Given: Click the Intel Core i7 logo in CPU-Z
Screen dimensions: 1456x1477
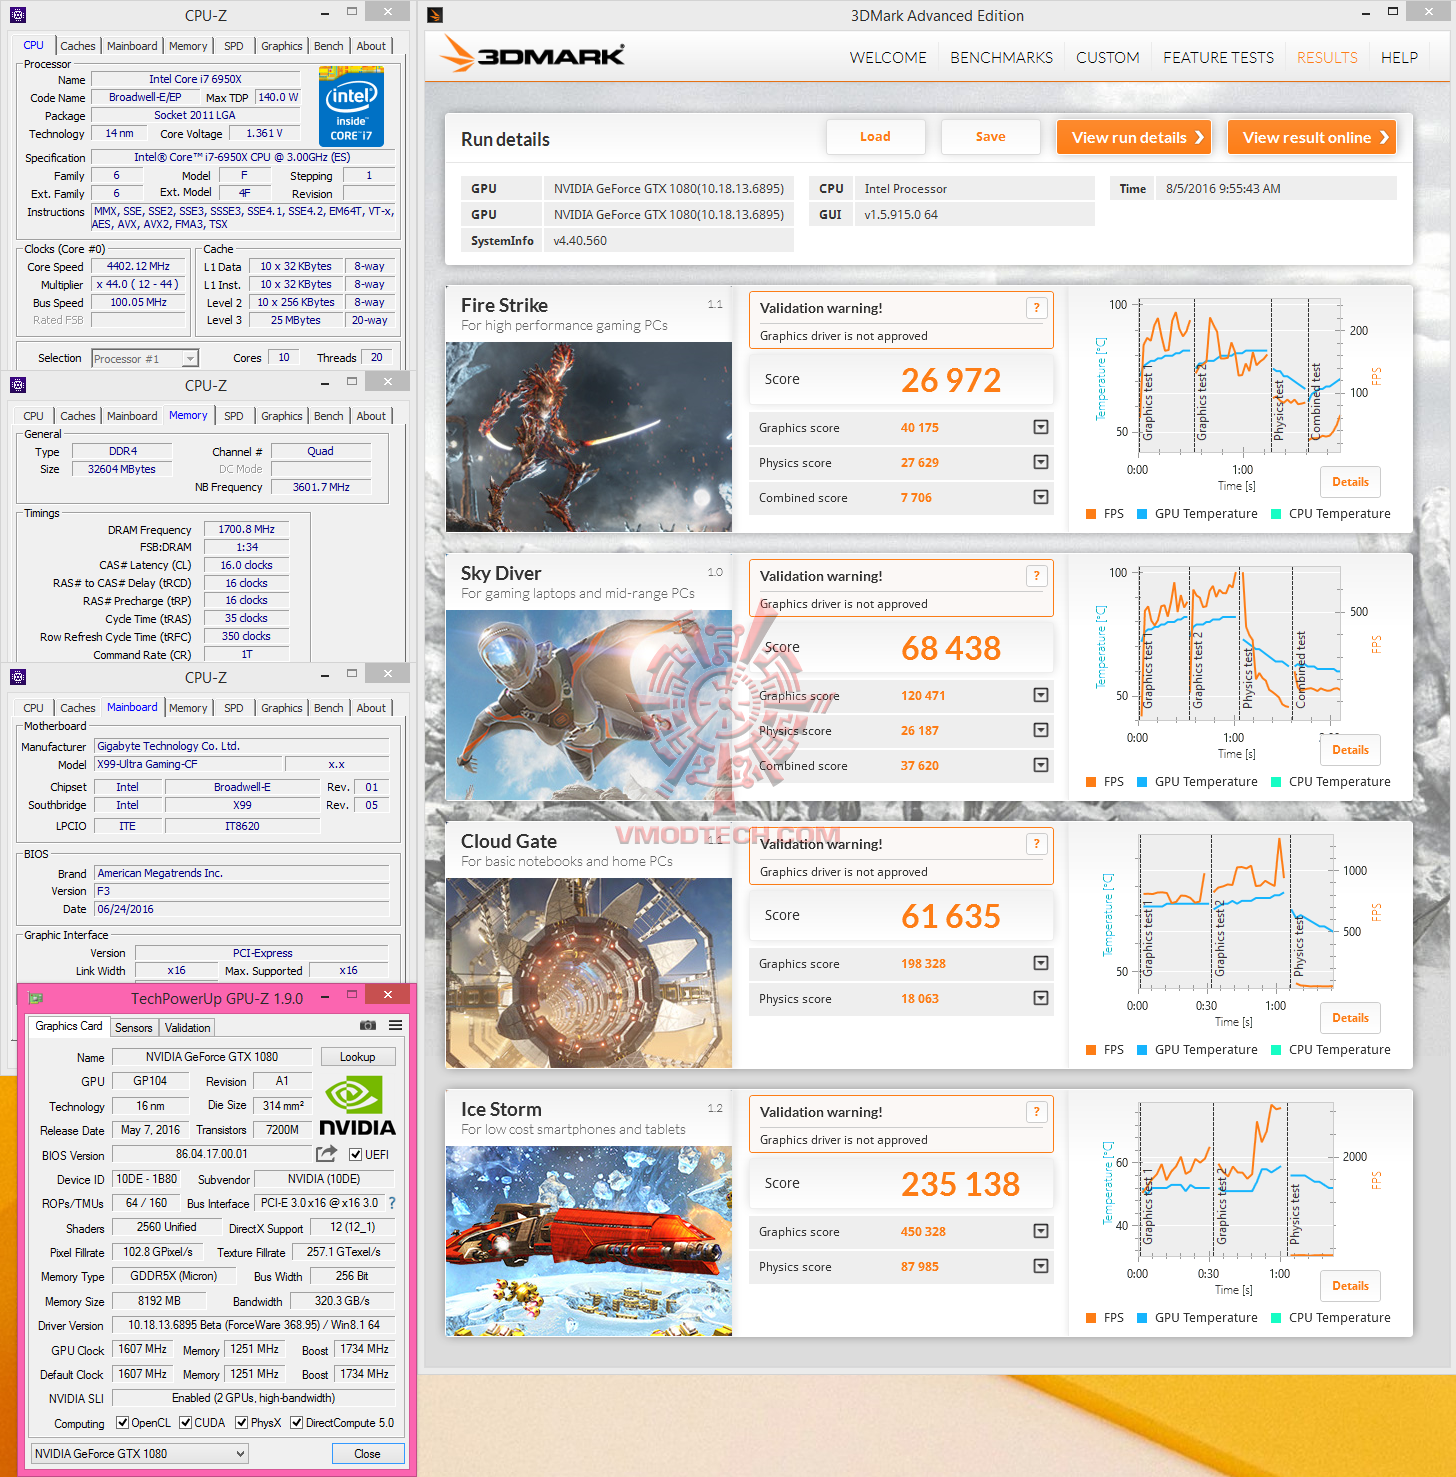Looking at the screenshot, I should [x=351, y=106].
